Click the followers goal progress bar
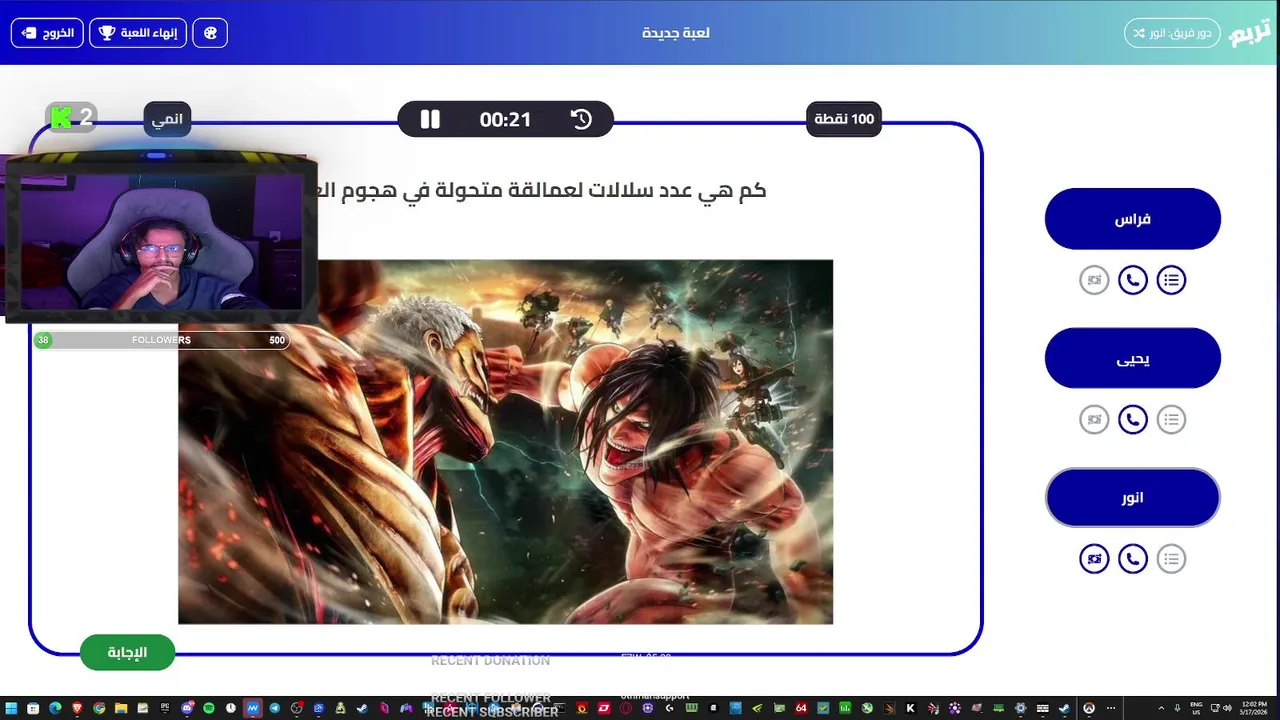 pyautogui.click(x=161, y=340)
